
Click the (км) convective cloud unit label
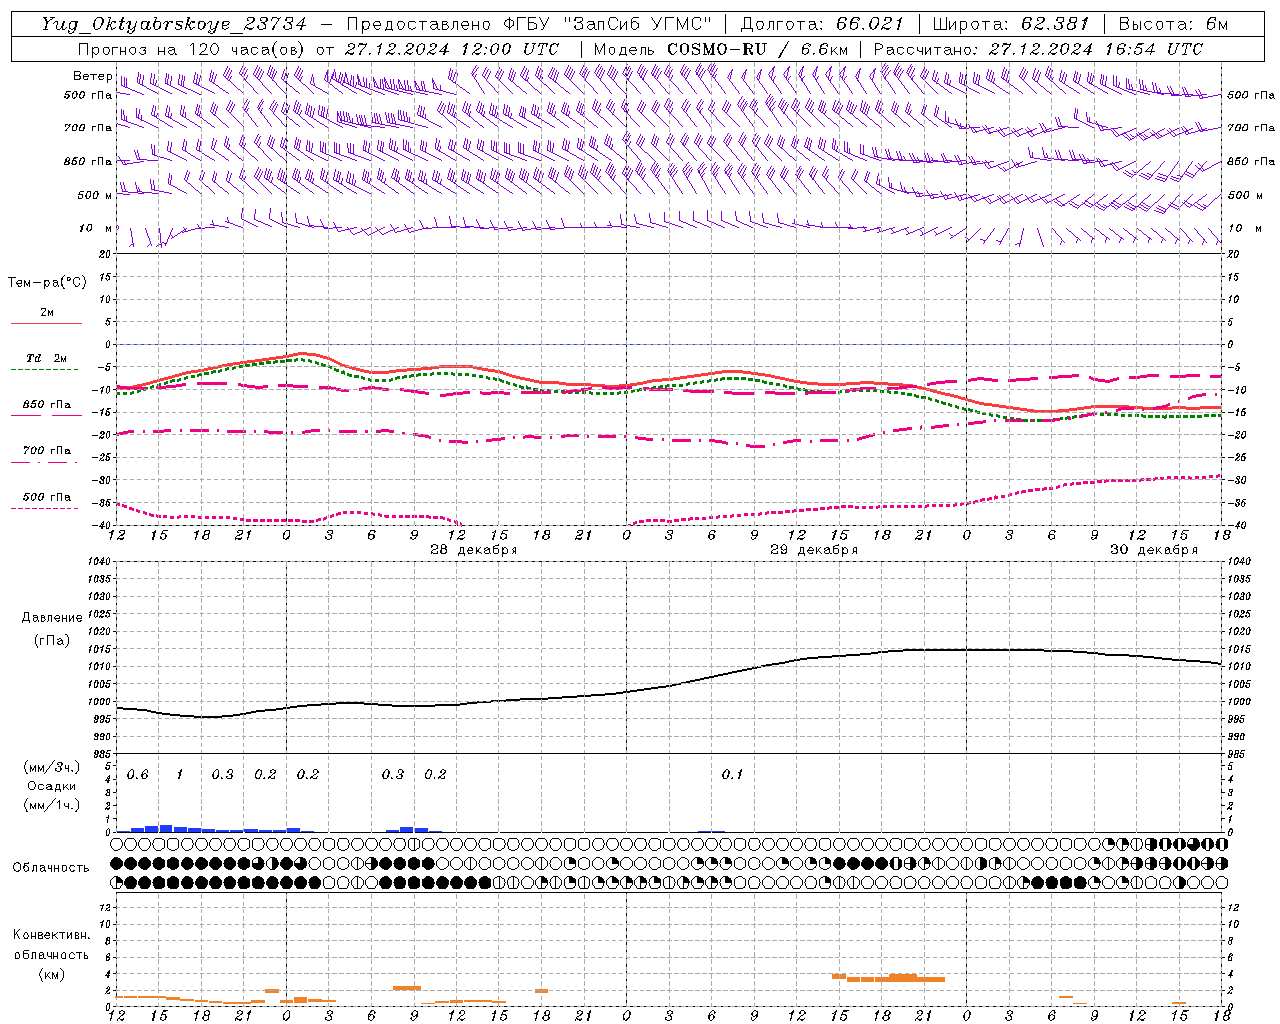coord(51,974)
